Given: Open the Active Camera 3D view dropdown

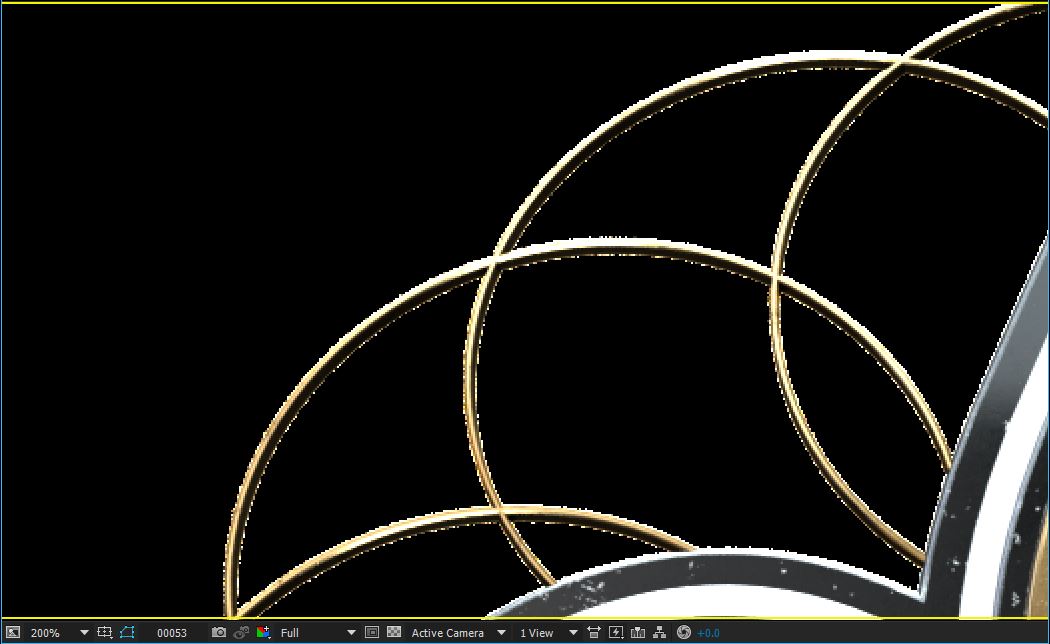Looking at the screenshot, I should [459, 633].
